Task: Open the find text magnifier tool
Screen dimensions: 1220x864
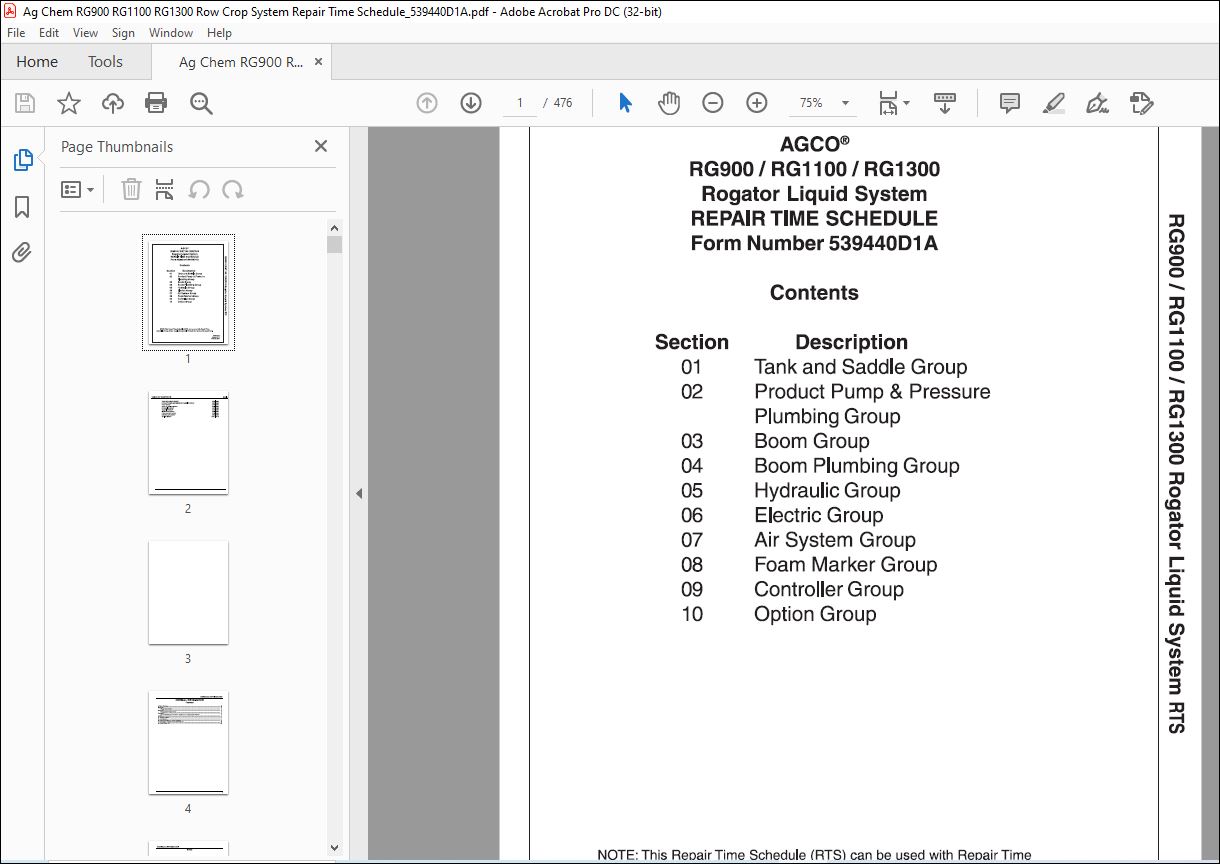Action: (x=201, y=103)
